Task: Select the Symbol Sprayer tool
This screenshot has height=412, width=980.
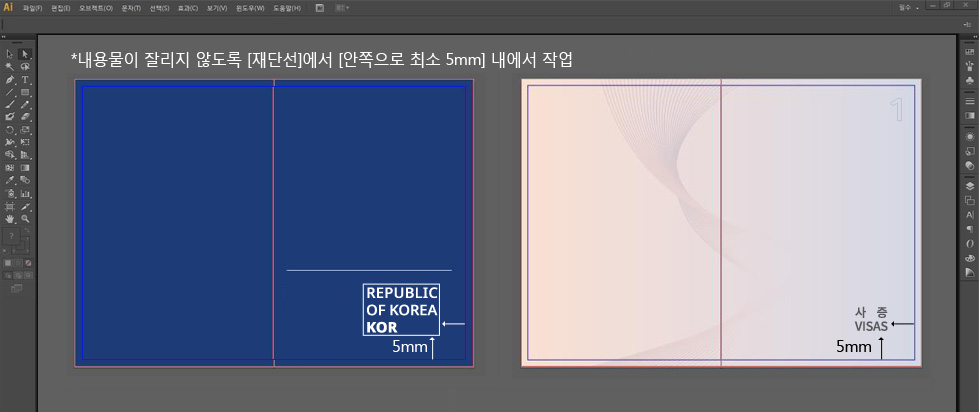Action: click(9, 194)
